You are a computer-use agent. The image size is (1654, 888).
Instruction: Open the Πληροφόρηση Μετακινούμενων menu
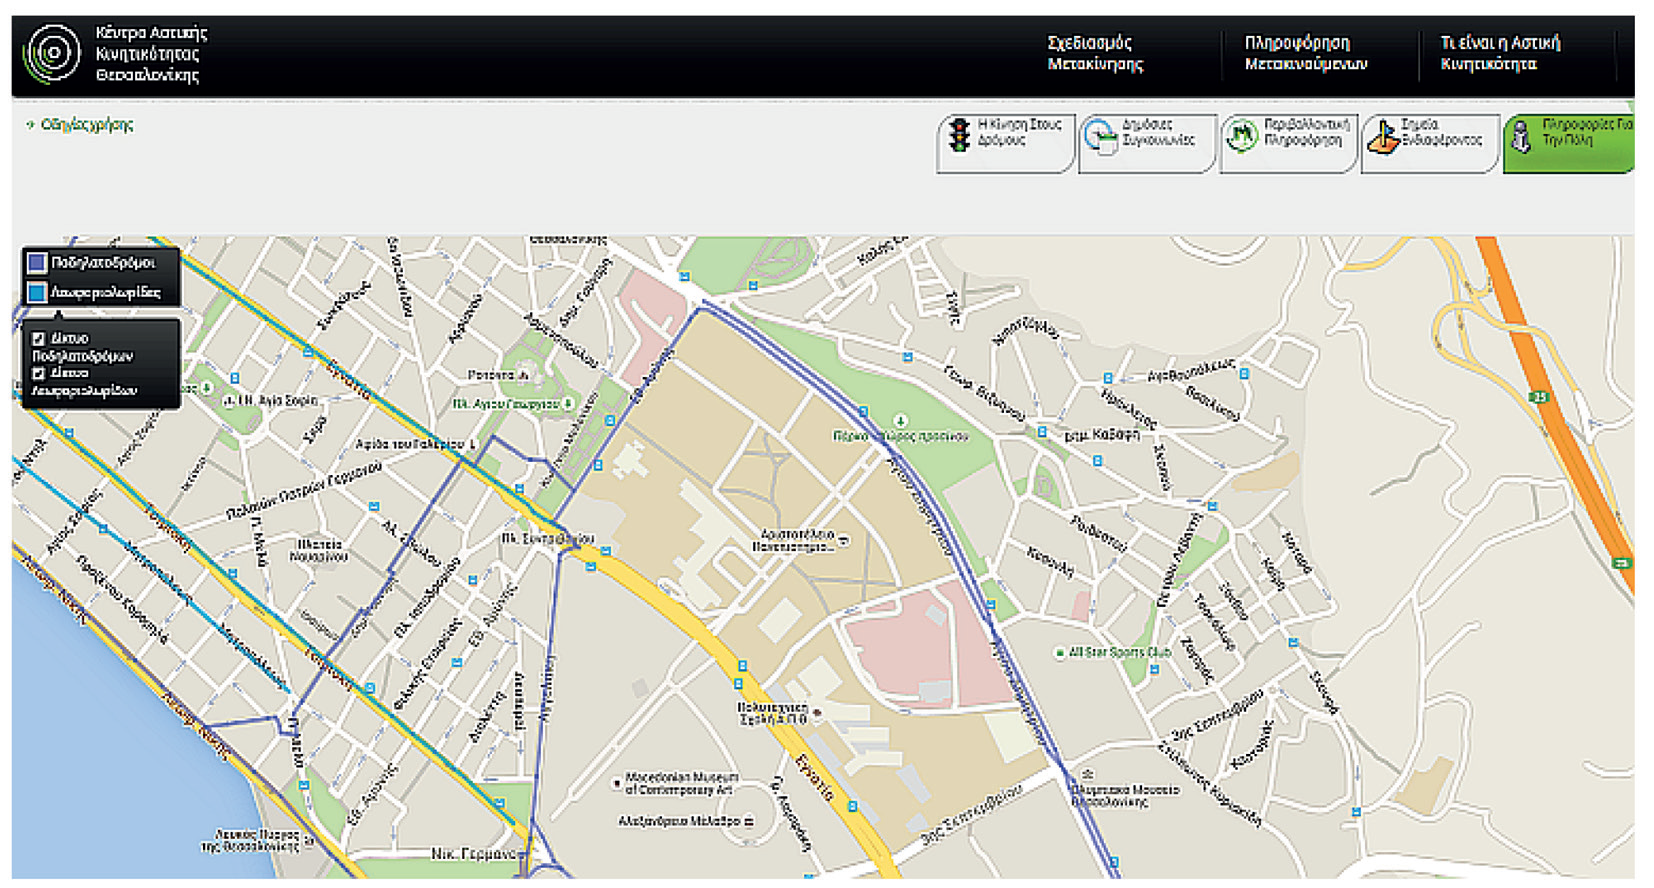point(1305,53)
